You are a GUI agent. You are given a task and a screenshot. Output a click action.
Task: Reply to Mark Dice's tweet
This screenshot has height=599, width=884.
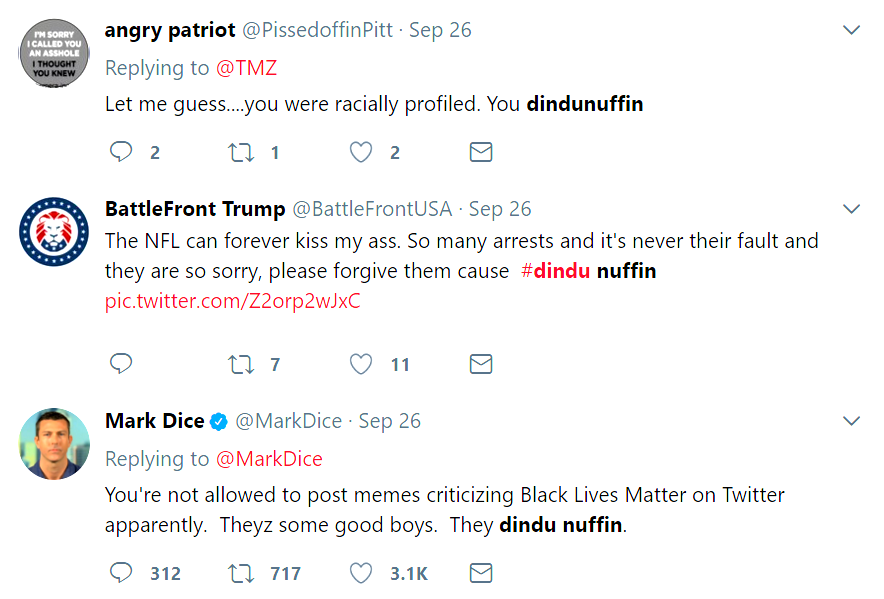(121, 573)
